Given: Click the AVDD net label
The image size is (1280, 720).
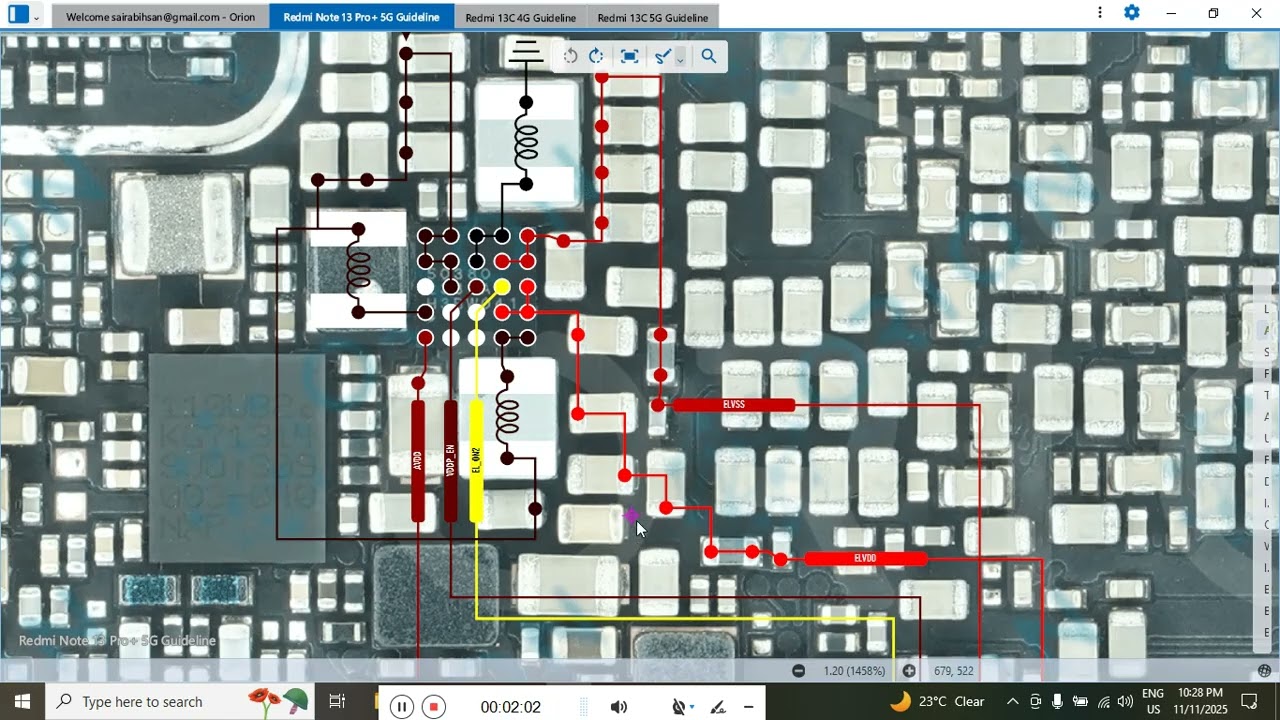Looking at the screenshot, I should (x=418, y=461).
